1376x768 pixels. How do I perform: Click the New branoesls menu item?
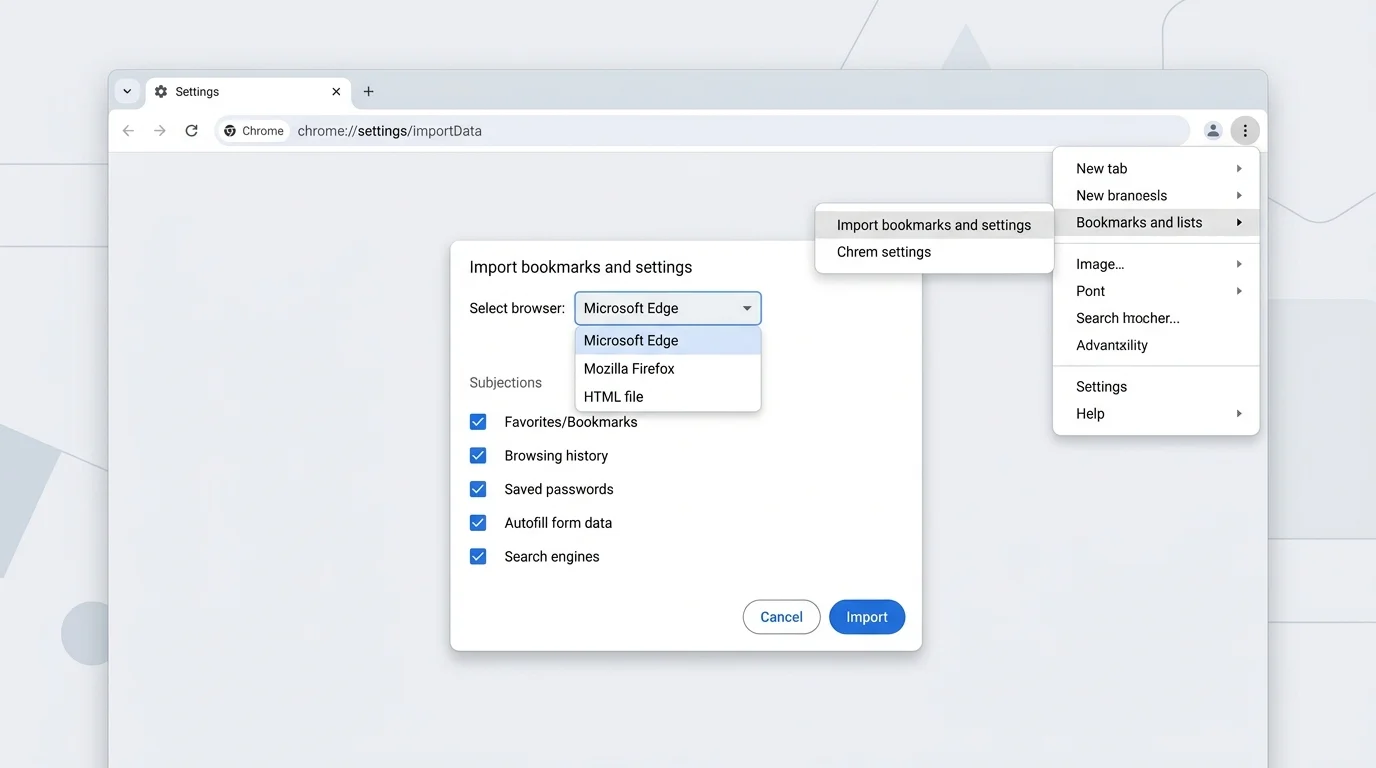pyautogui.click(x=1156, y=196)
